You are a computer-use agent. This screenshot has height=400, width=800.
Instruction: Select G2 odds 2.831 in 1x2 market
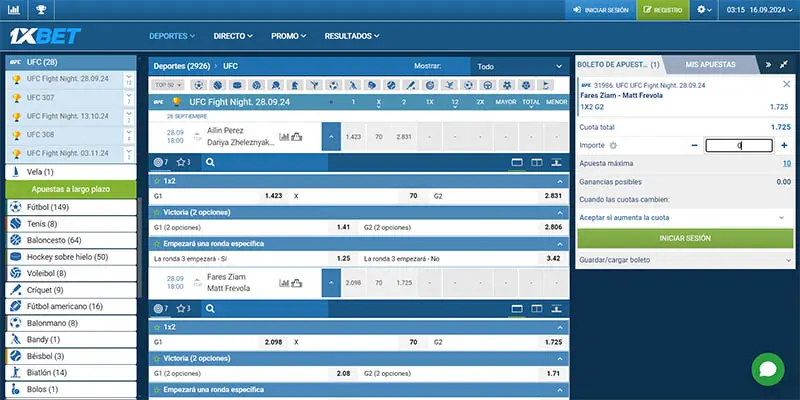[x=553, y=195]
